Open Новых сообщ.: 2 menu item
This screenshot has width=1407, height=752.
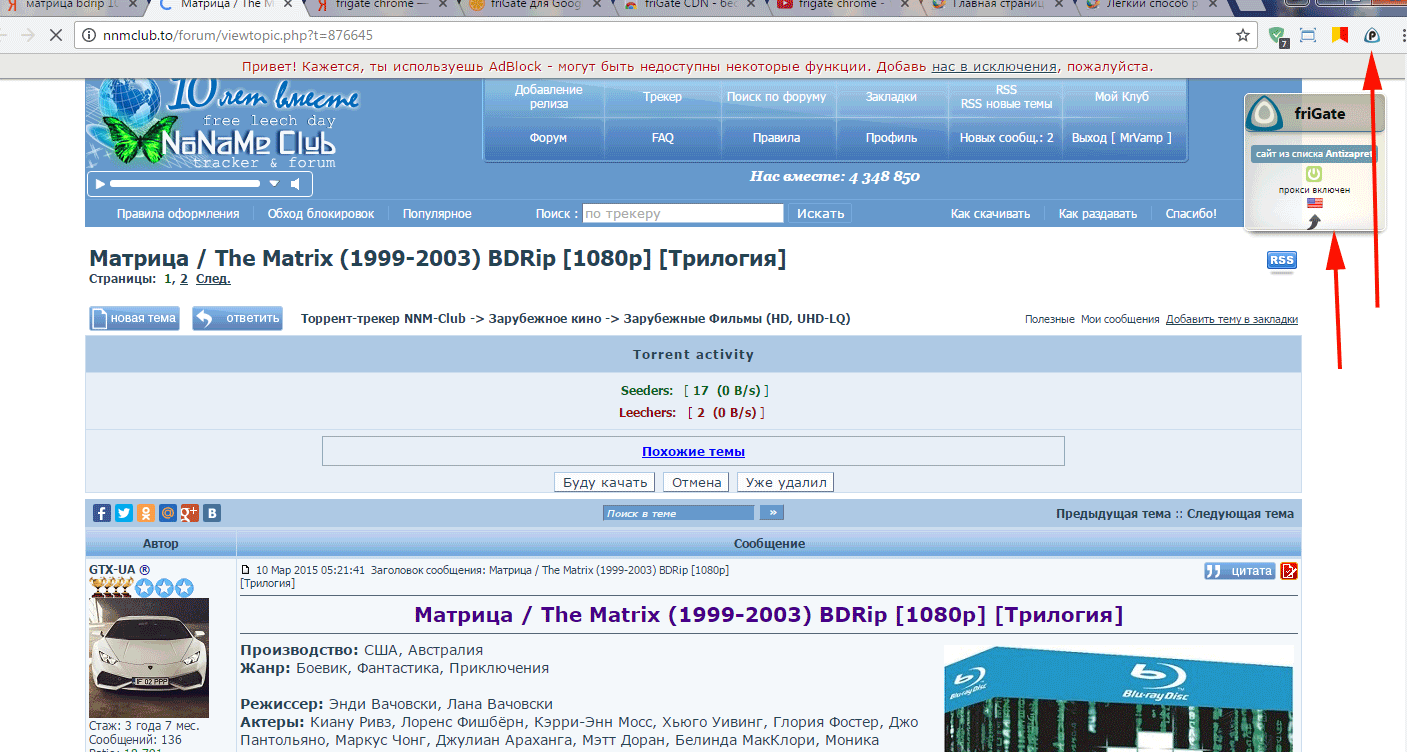pos(1006,138)
